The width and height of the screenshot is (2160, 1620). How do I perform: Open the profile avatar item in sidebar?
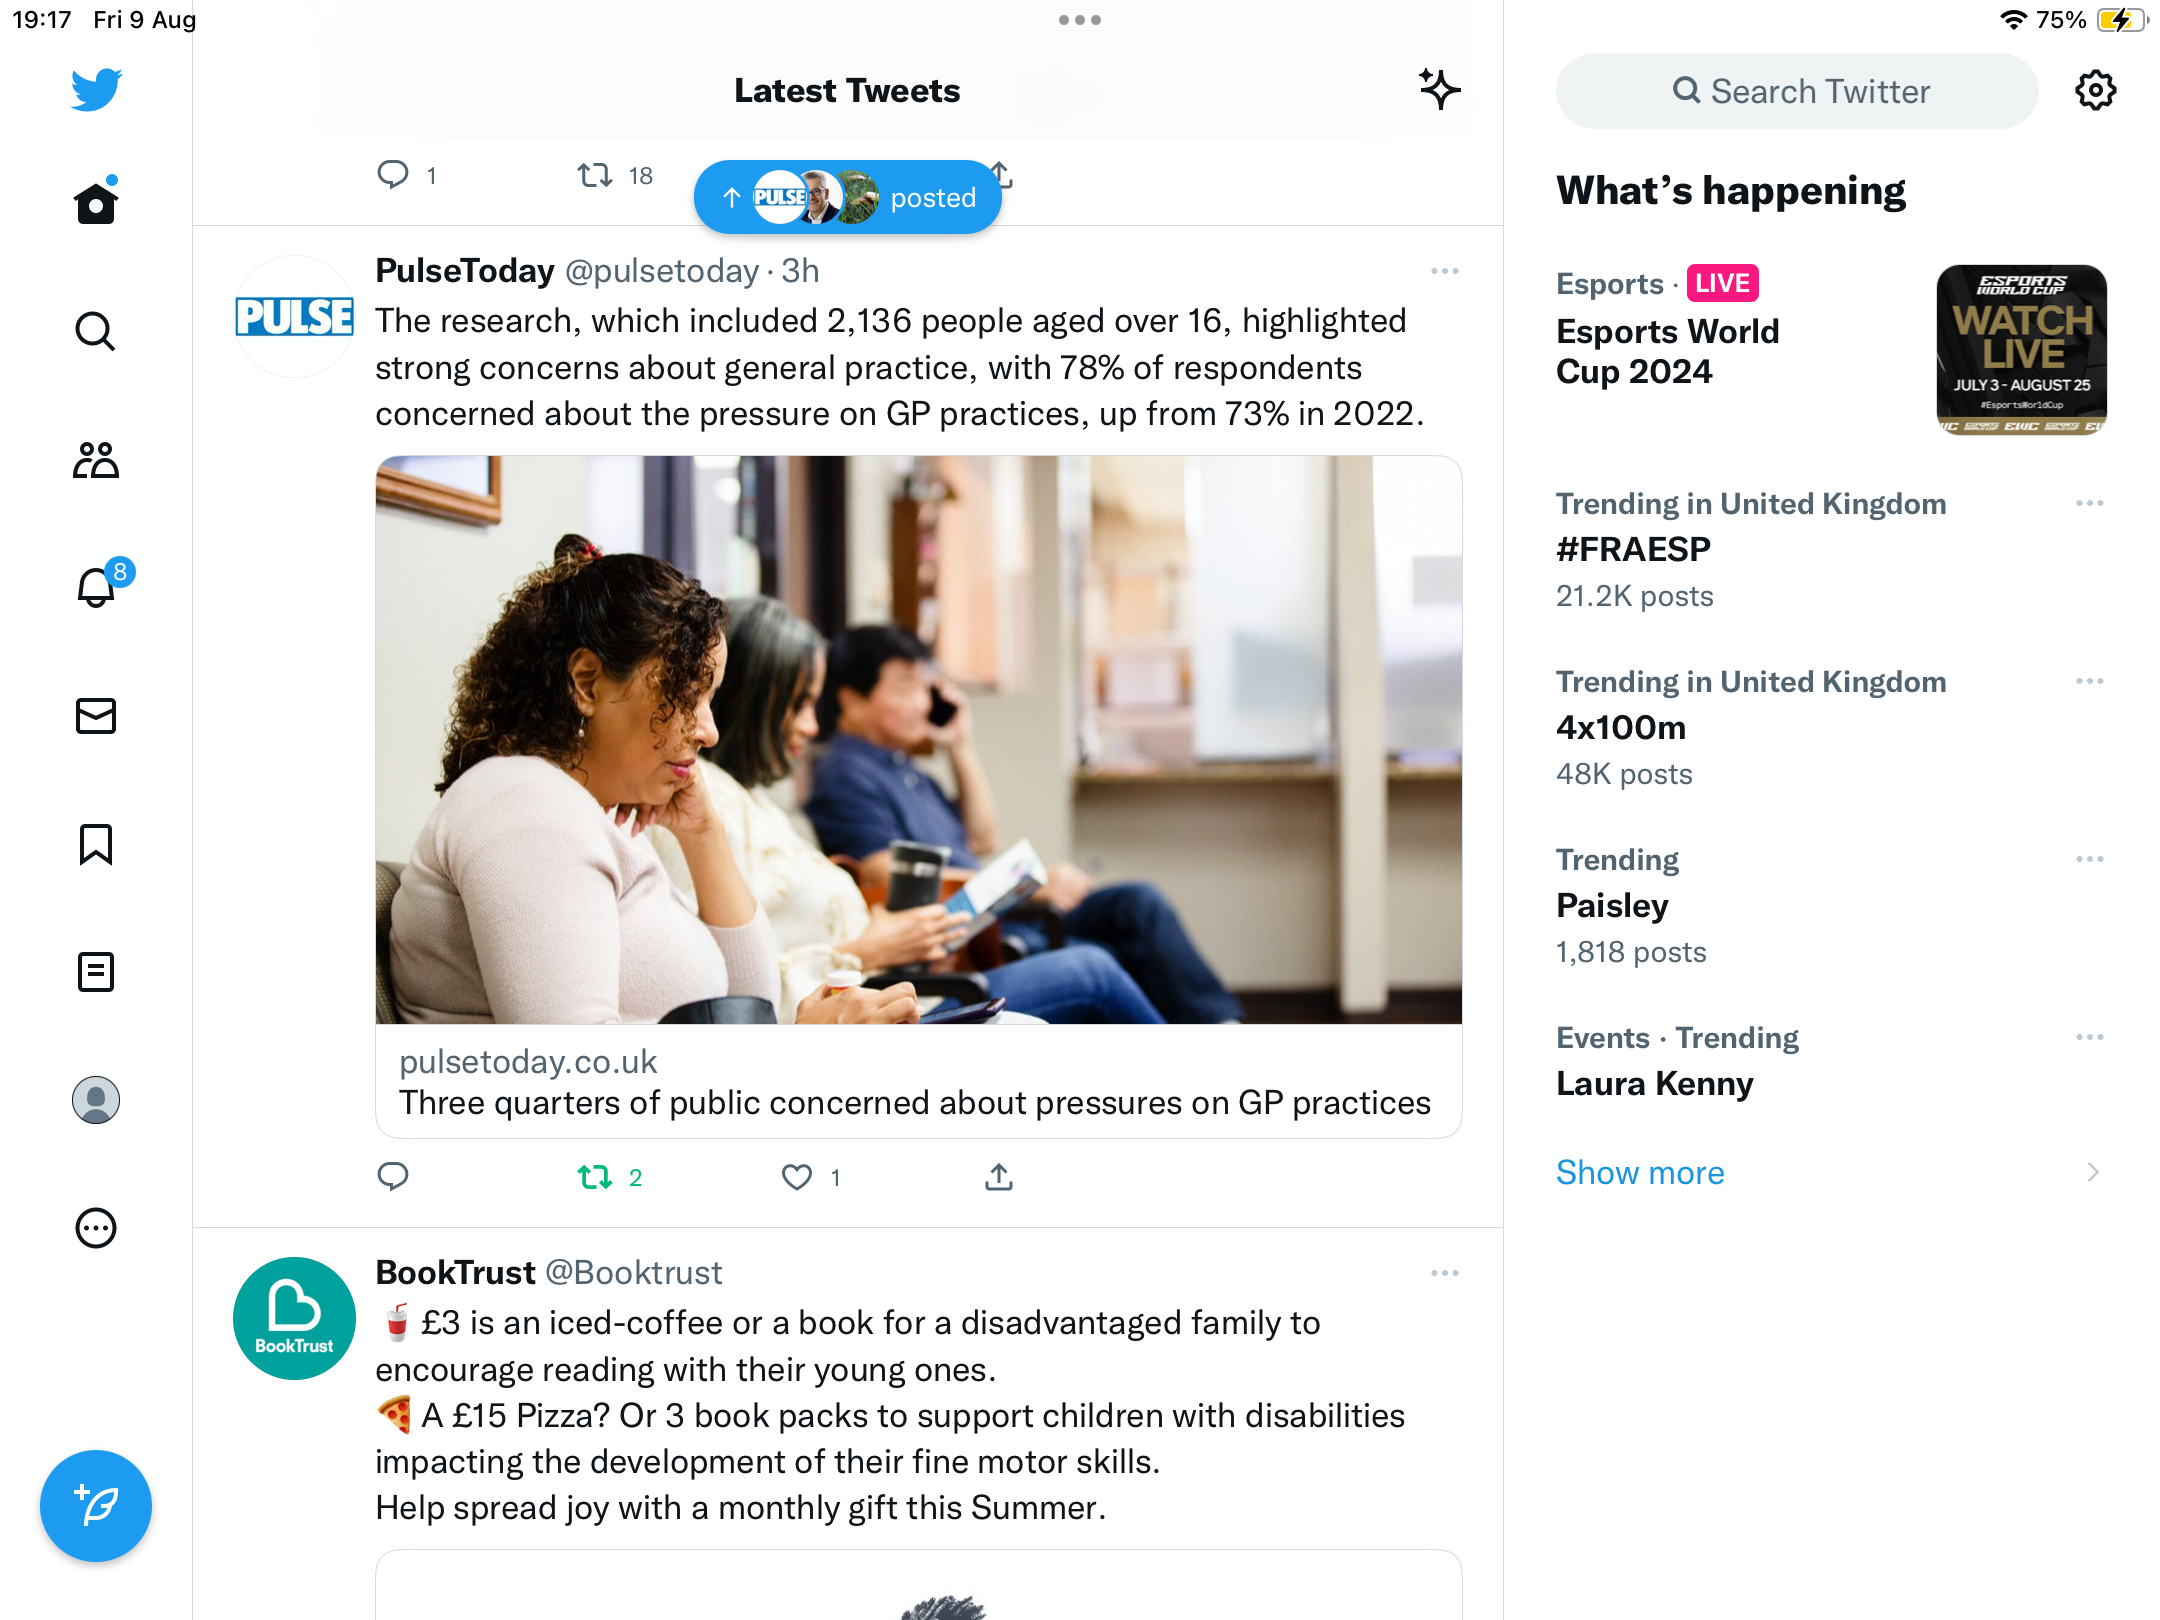pyautogui.click(x=96, y=1100)
